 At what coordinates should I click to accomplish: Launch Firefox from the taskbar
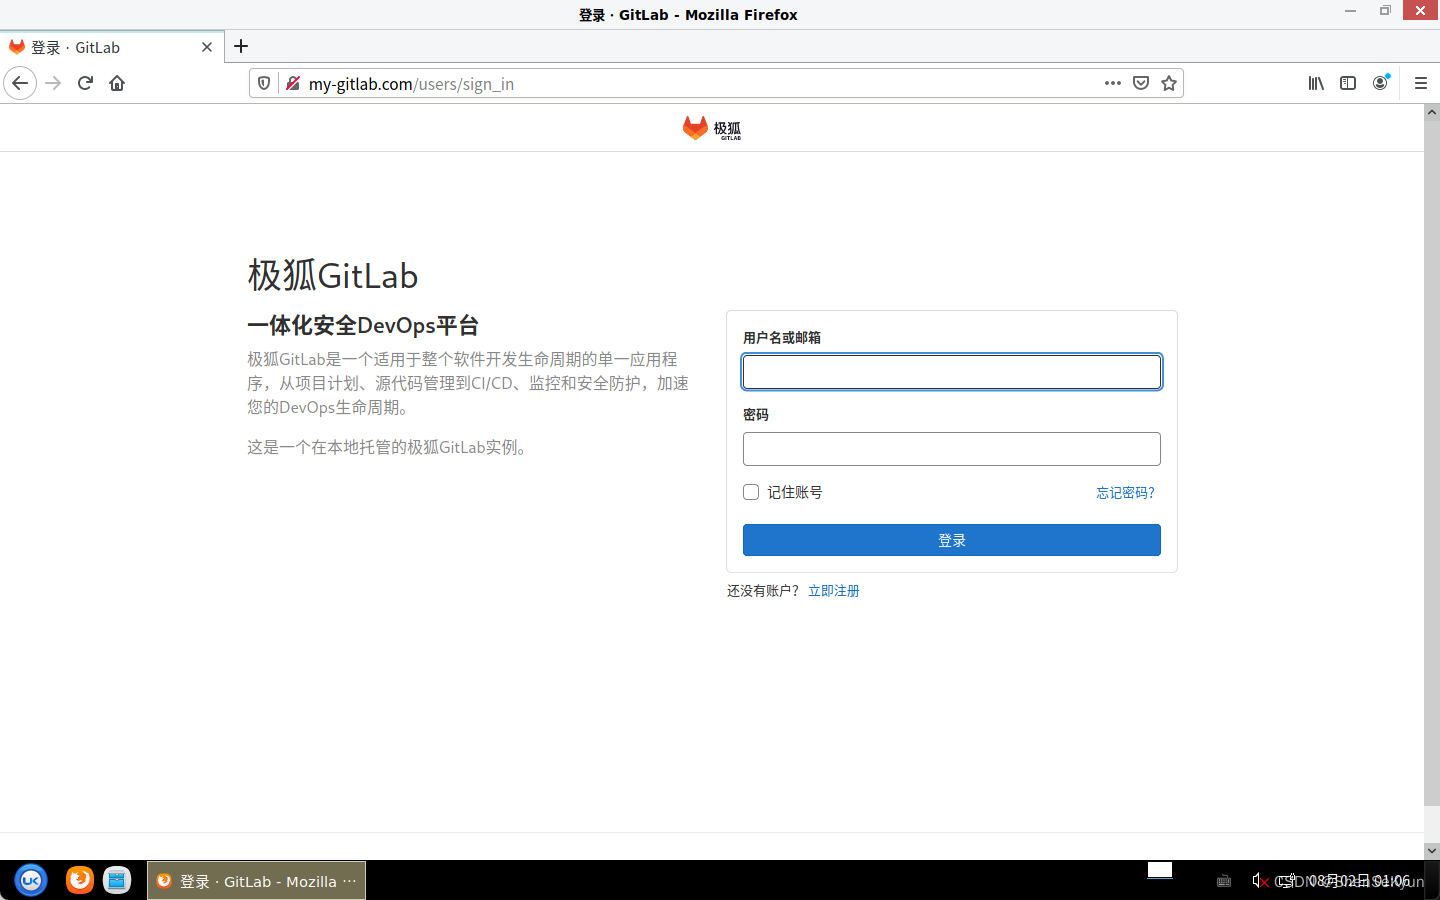coord(80,880)
